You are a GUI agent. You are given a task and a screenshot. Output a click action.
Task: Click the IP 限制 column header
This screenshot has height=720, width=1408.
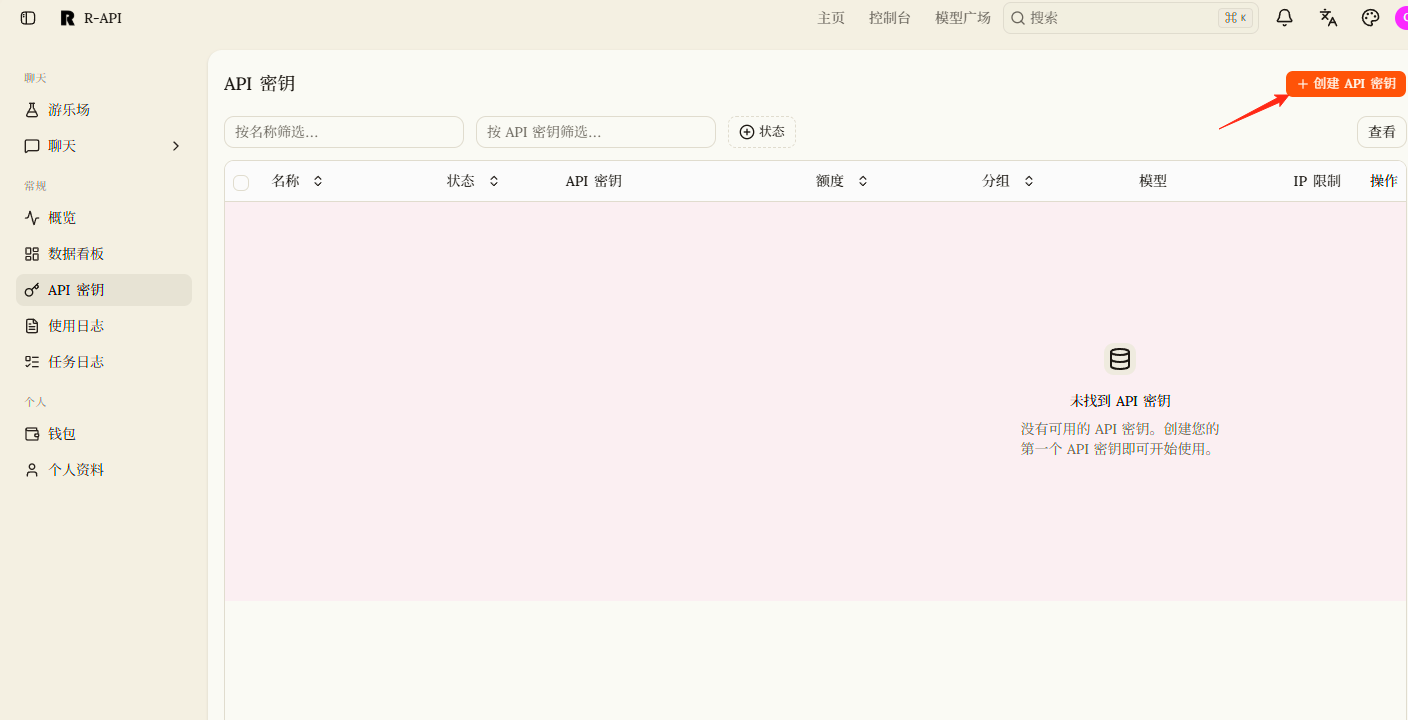1317,181
